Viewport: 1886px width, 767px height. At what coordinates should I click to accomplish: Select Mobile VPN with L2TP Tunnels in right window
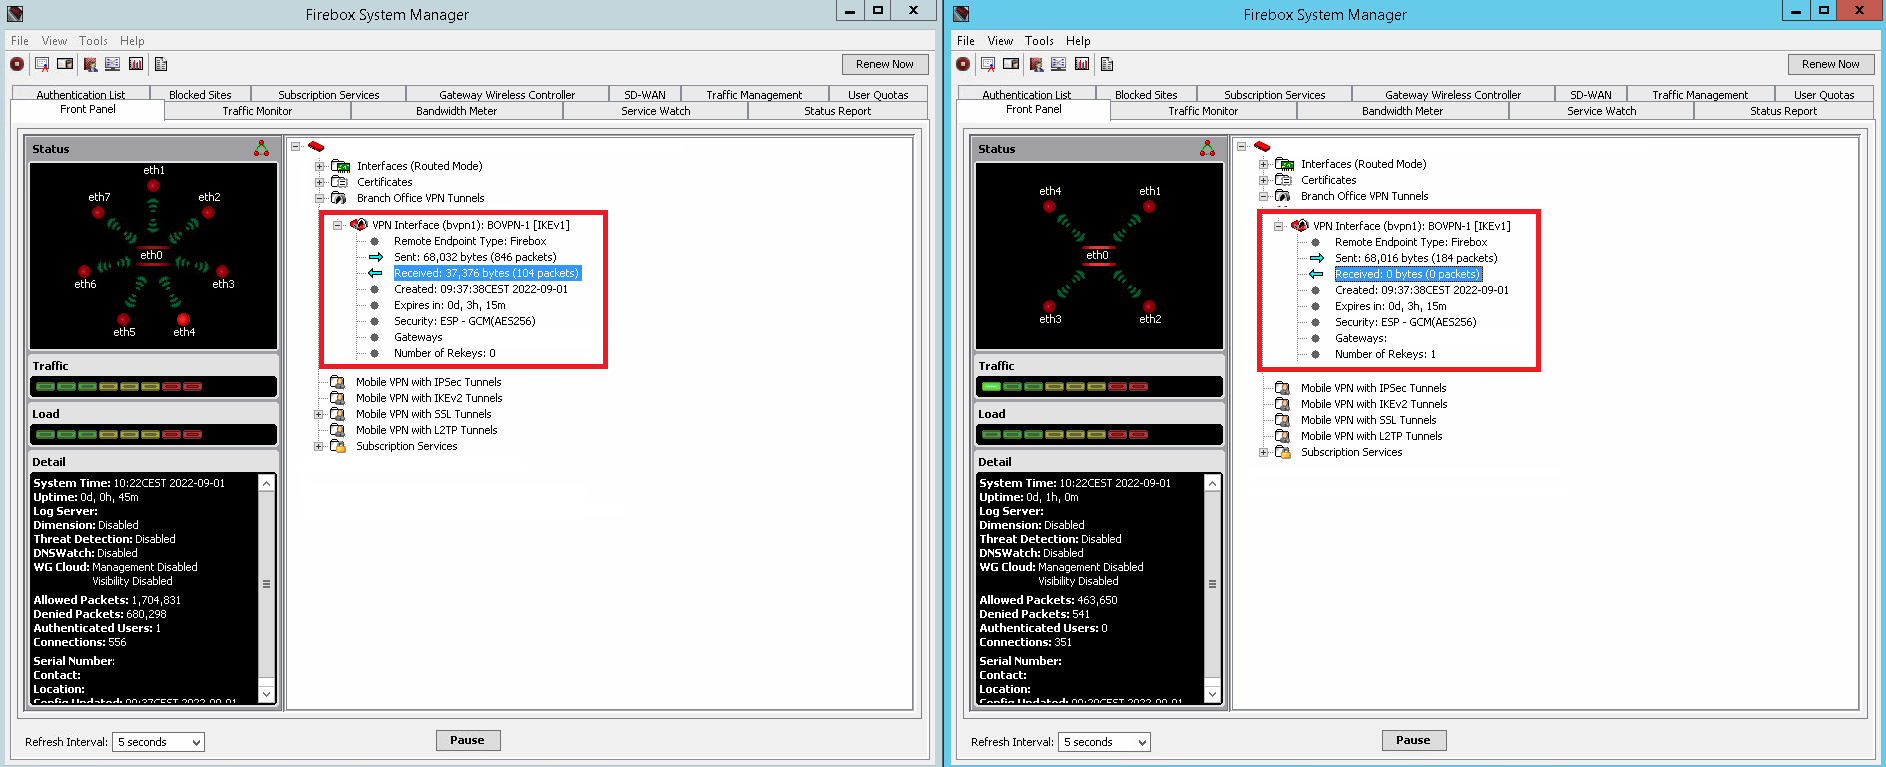(1371, 436)
